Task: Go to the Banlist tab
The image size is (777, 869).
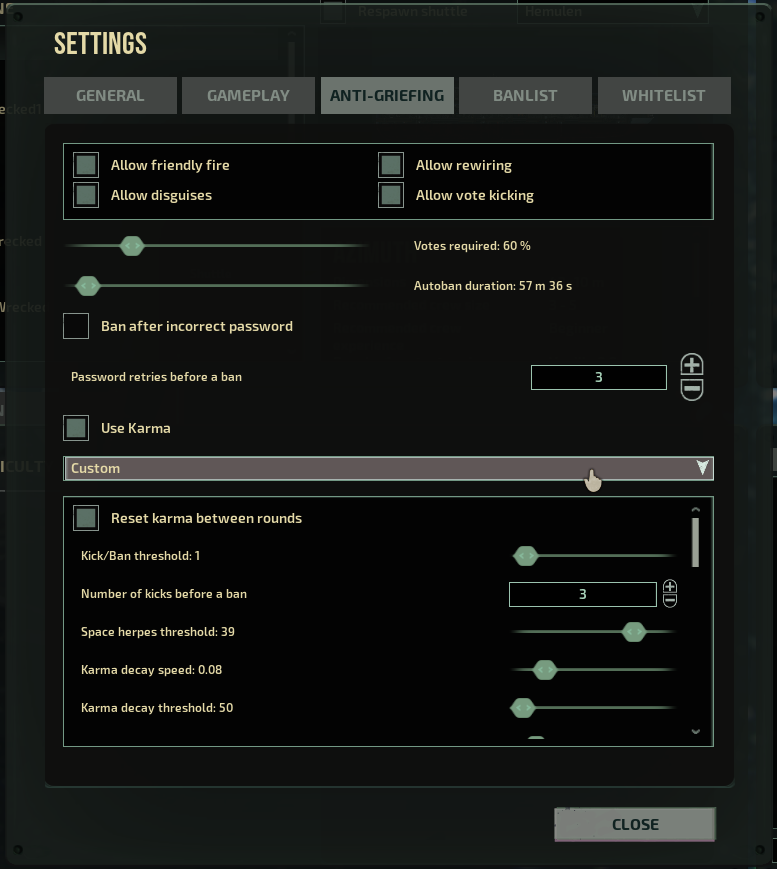Action: pos(526,96)
